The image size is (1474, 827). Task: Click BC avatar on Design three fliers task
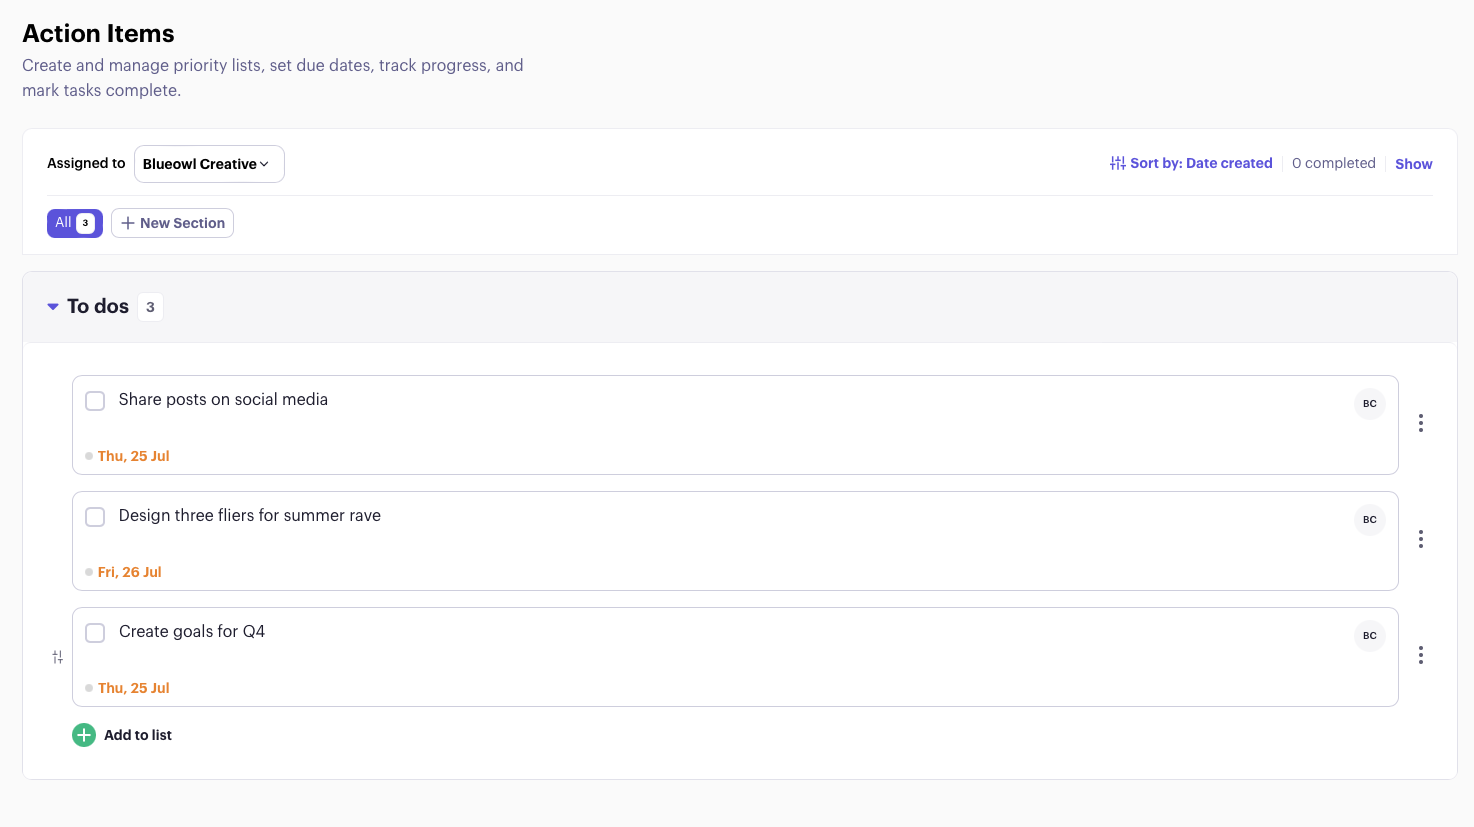pos(1369,520)
